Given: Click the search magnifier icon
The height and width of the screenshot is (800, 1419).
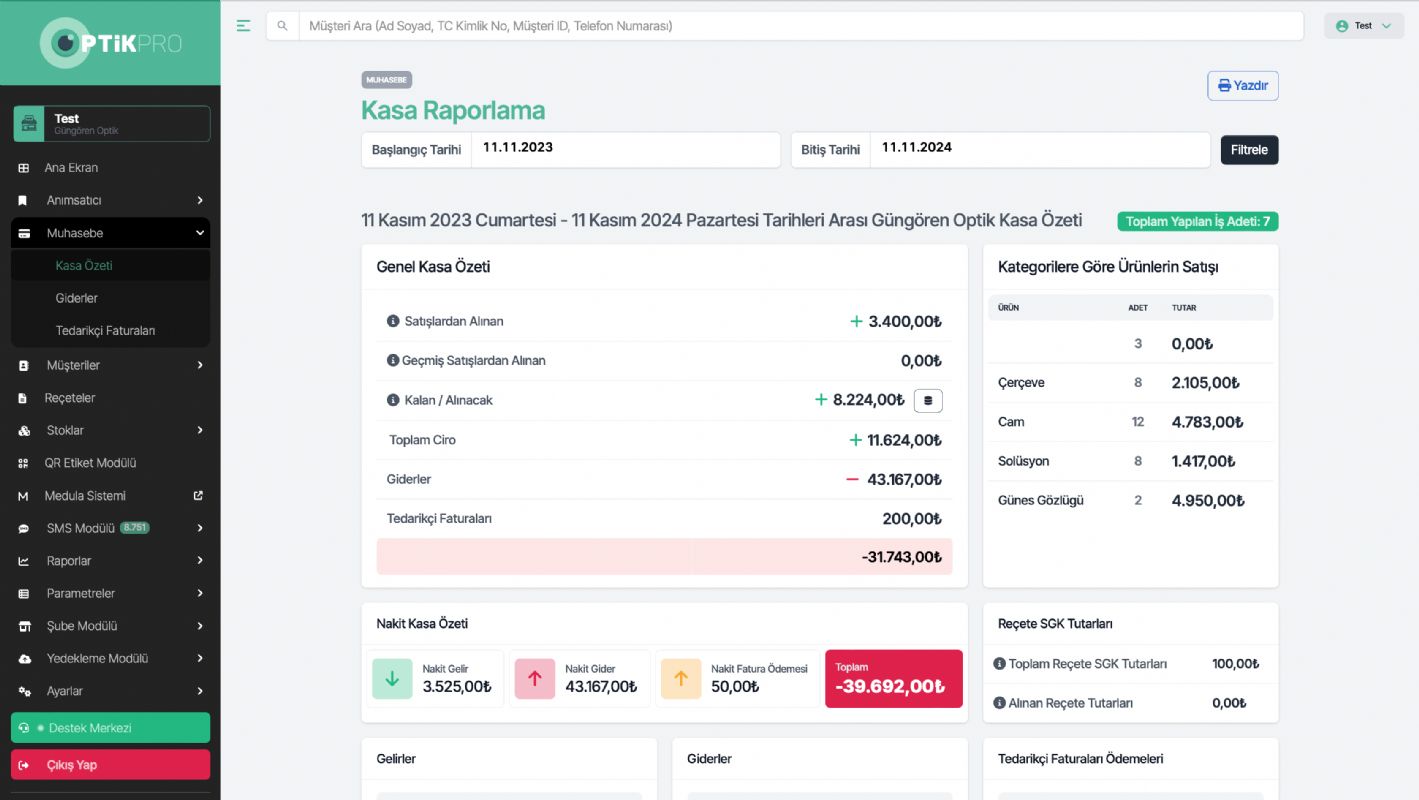Looking at the screenshot, I should [x=282, y=26].
